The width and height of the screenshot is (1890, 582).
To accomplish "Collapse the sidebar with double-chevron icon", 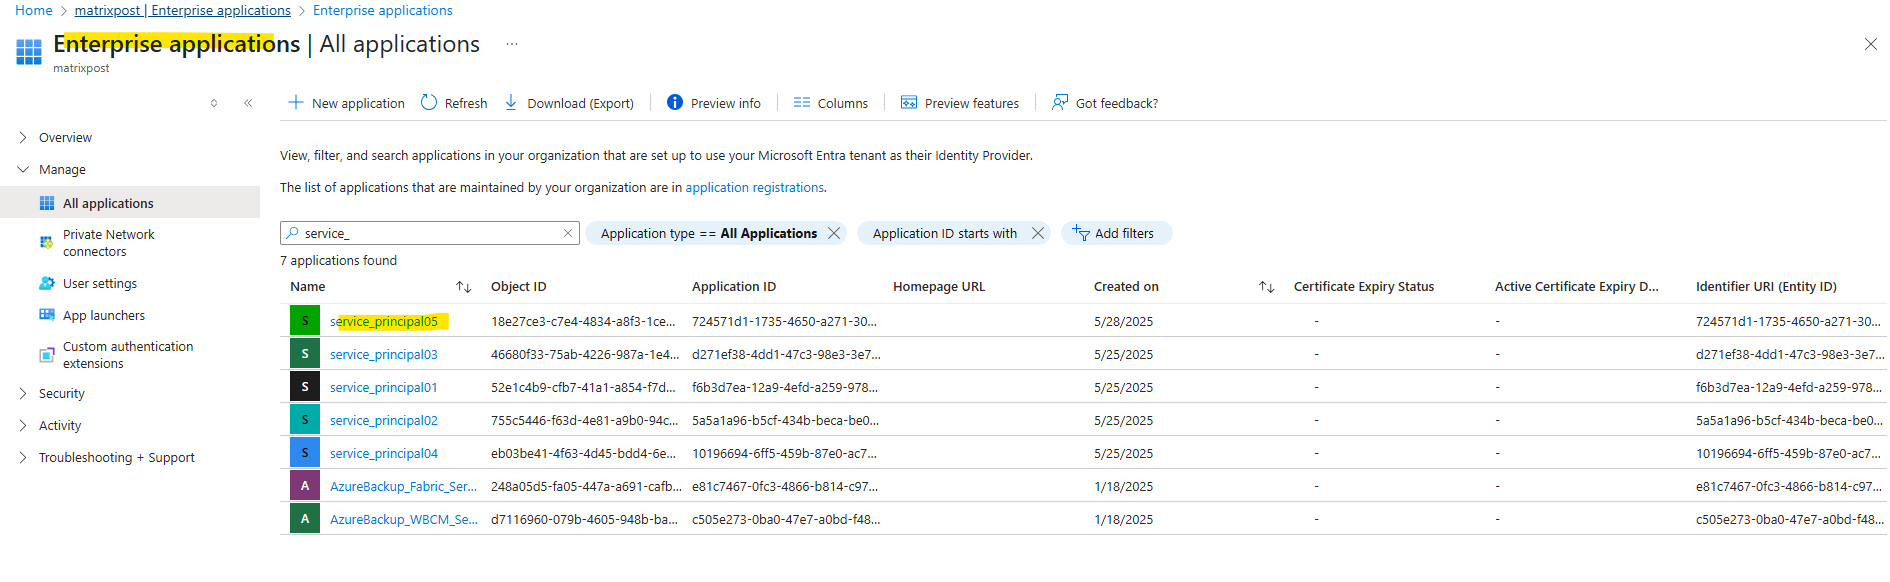I will (x=248, y=103).
